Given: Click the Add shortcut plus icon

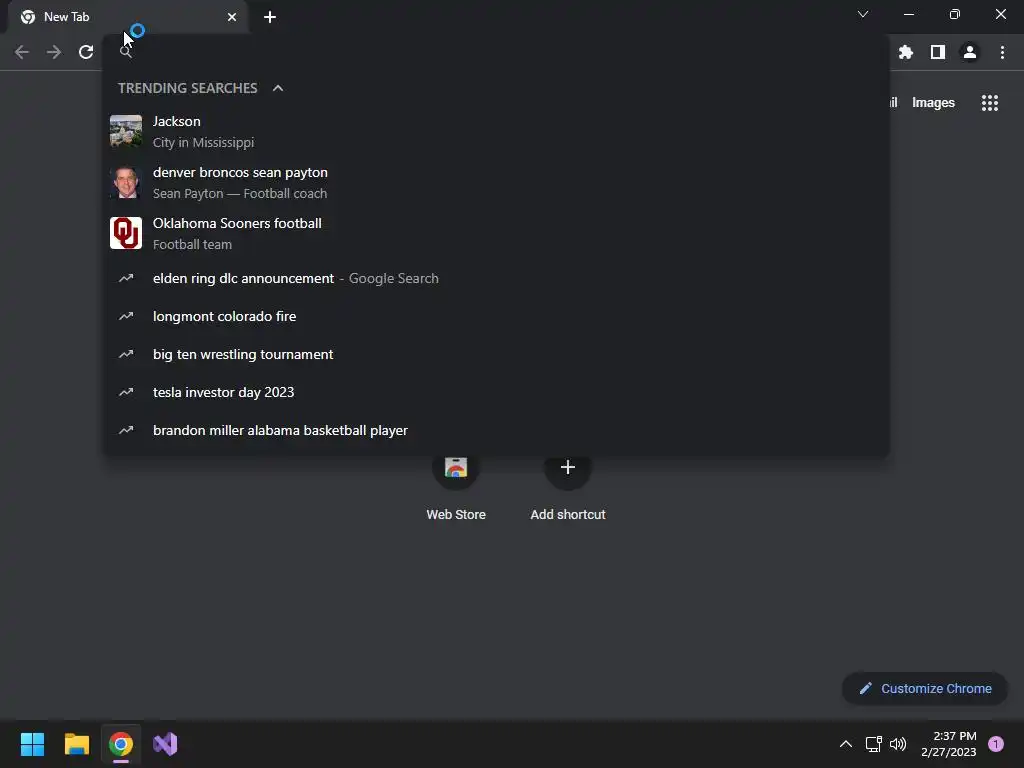Looking at the screenshot, I should tap(568, 468).
